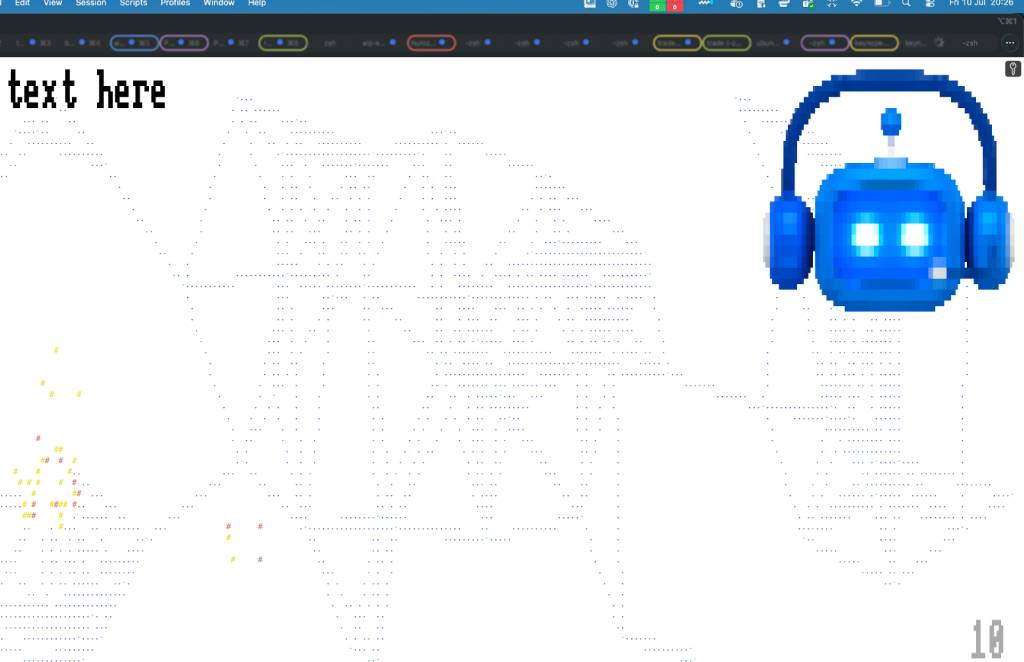1024x662 pixels.
Task: Click the three-dots tab overflow button
Action: point(1010,43)
